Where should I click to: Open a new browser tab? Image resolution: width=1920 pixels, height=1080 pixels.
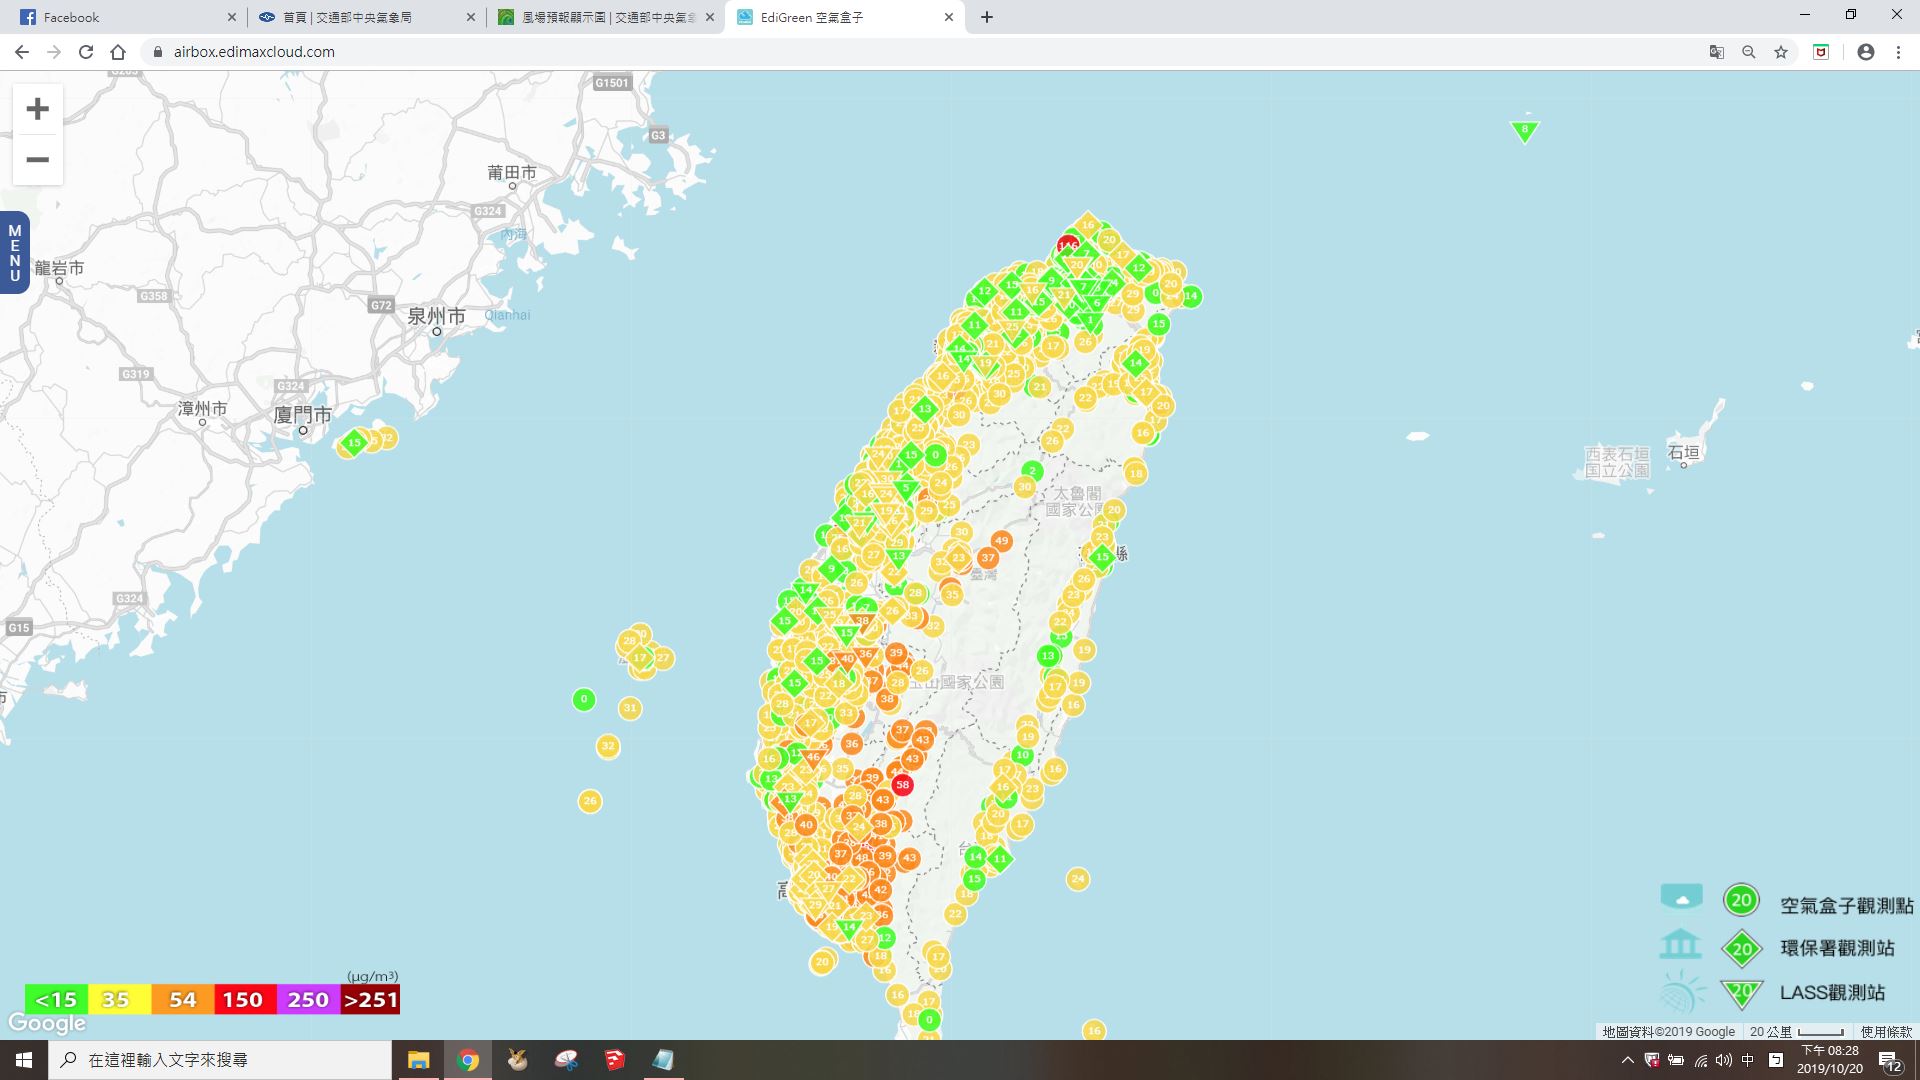(987, 17)
